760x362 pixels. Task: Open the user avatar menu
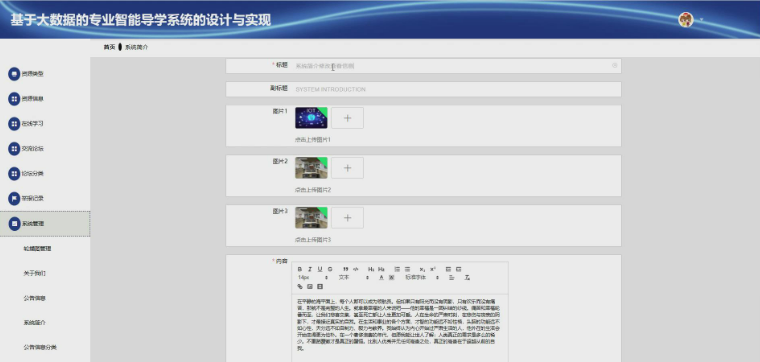pyautogui.click(x=685, y=20)
